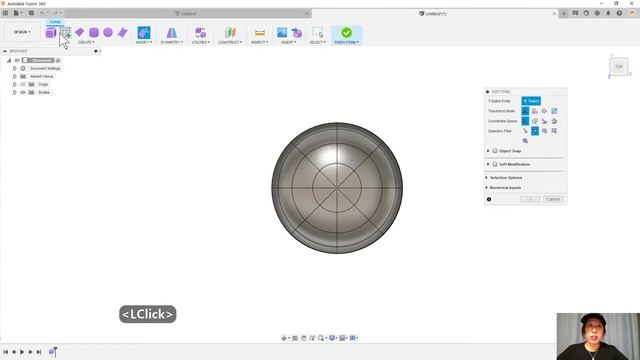The width and height of the screenshot is (640, 360).
Task: Click the Insert image icon
Action: pyautogui.click(x=282, y=33)
